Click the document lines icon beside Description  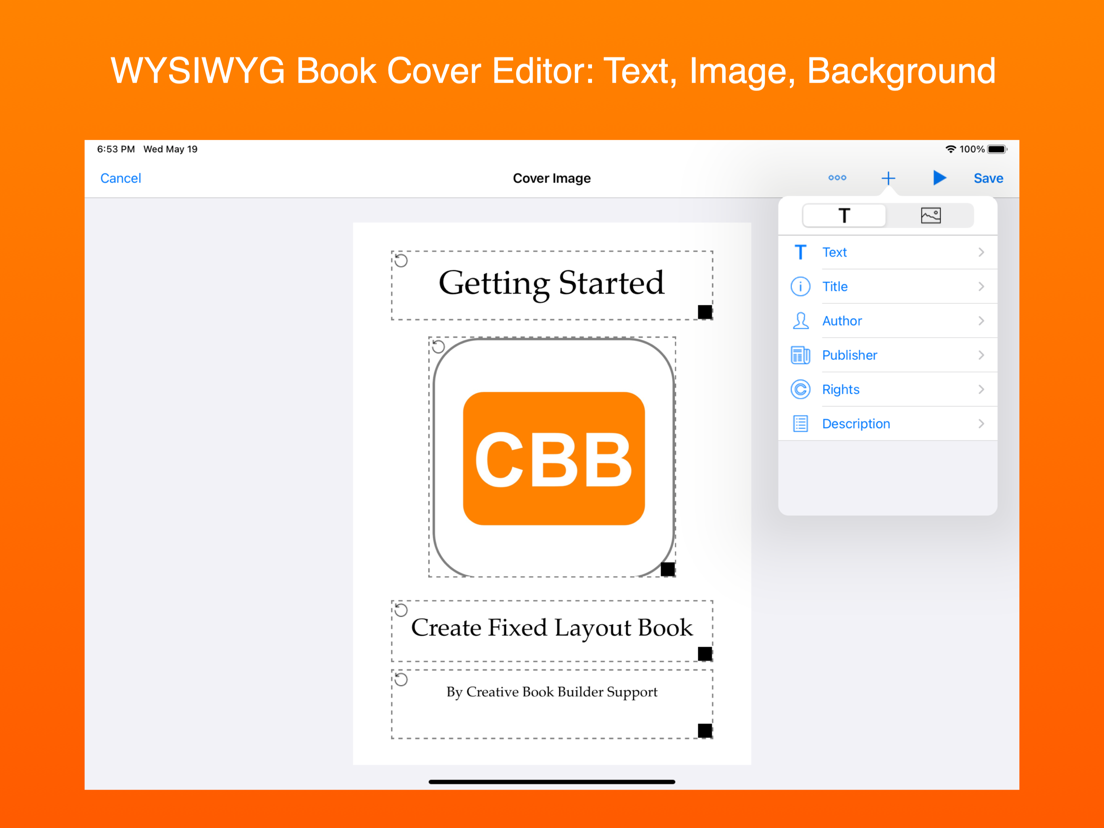801,424
